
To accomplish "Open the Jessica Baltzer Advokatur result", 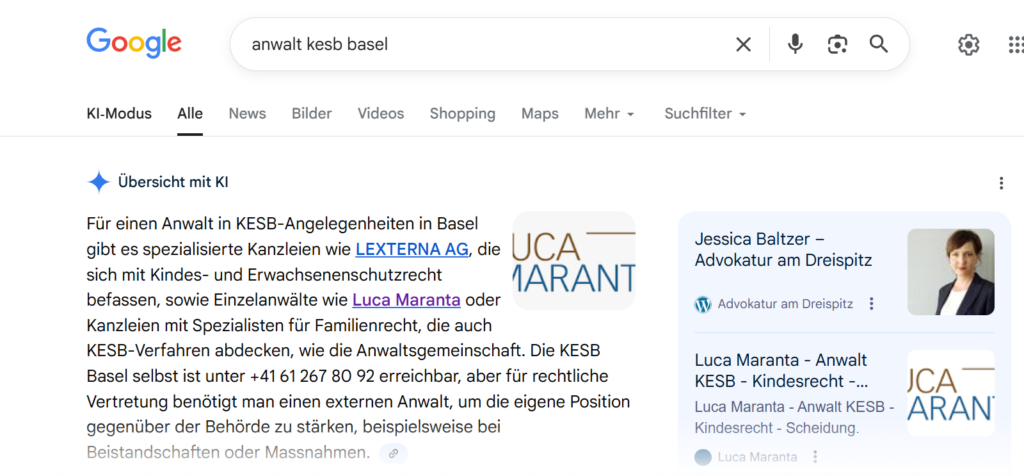I will pyautogui.click(x=783, y=250).
